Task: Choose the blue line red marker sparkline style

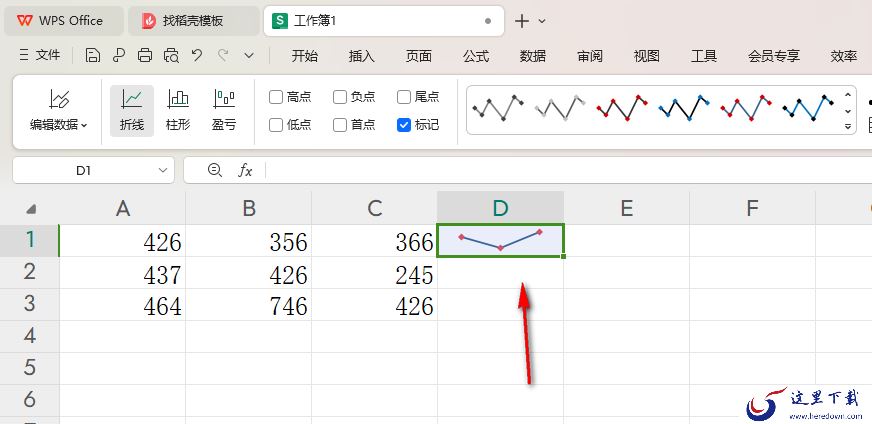Action: (x=746, y=108)
